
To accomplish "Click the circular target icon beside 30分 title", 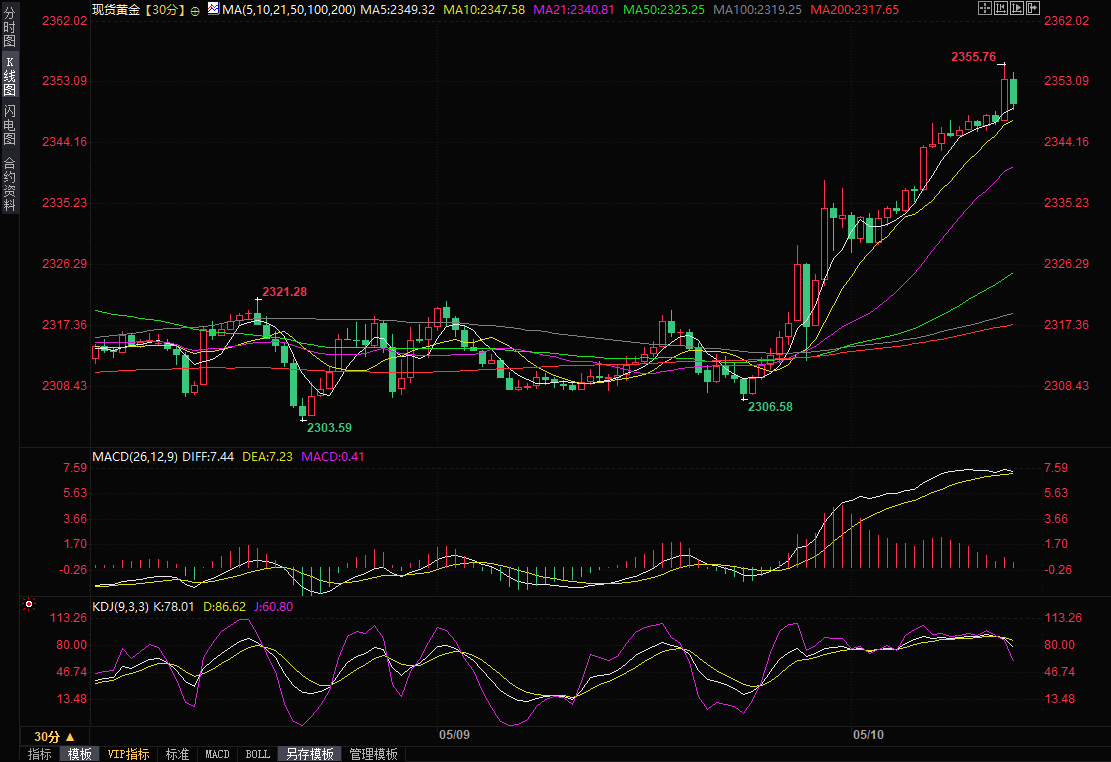I will click(195, 10).
